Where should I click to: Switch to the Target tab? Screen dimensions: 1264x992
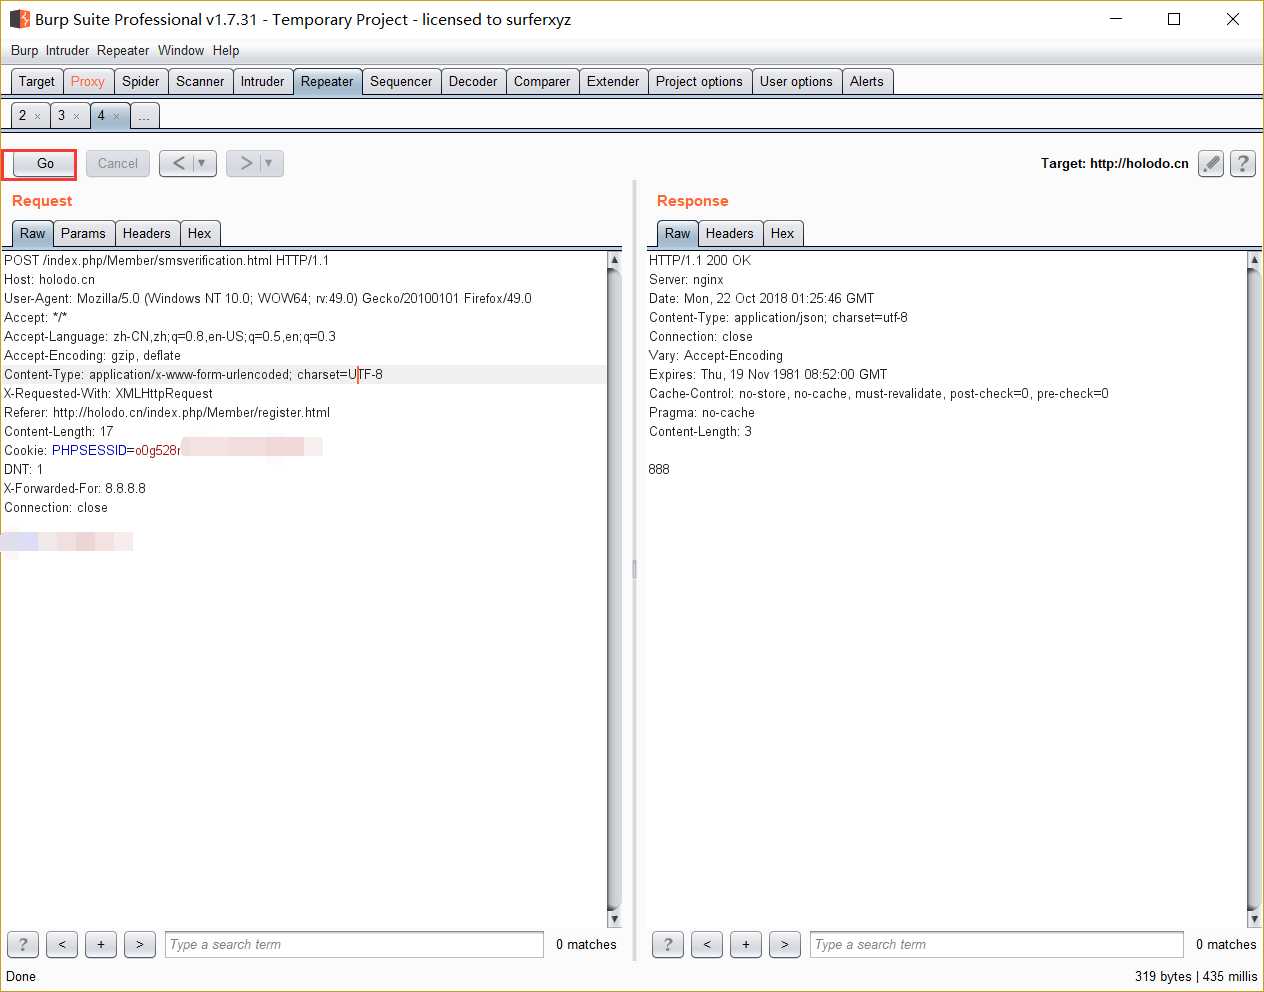click(x=37, y=81)
